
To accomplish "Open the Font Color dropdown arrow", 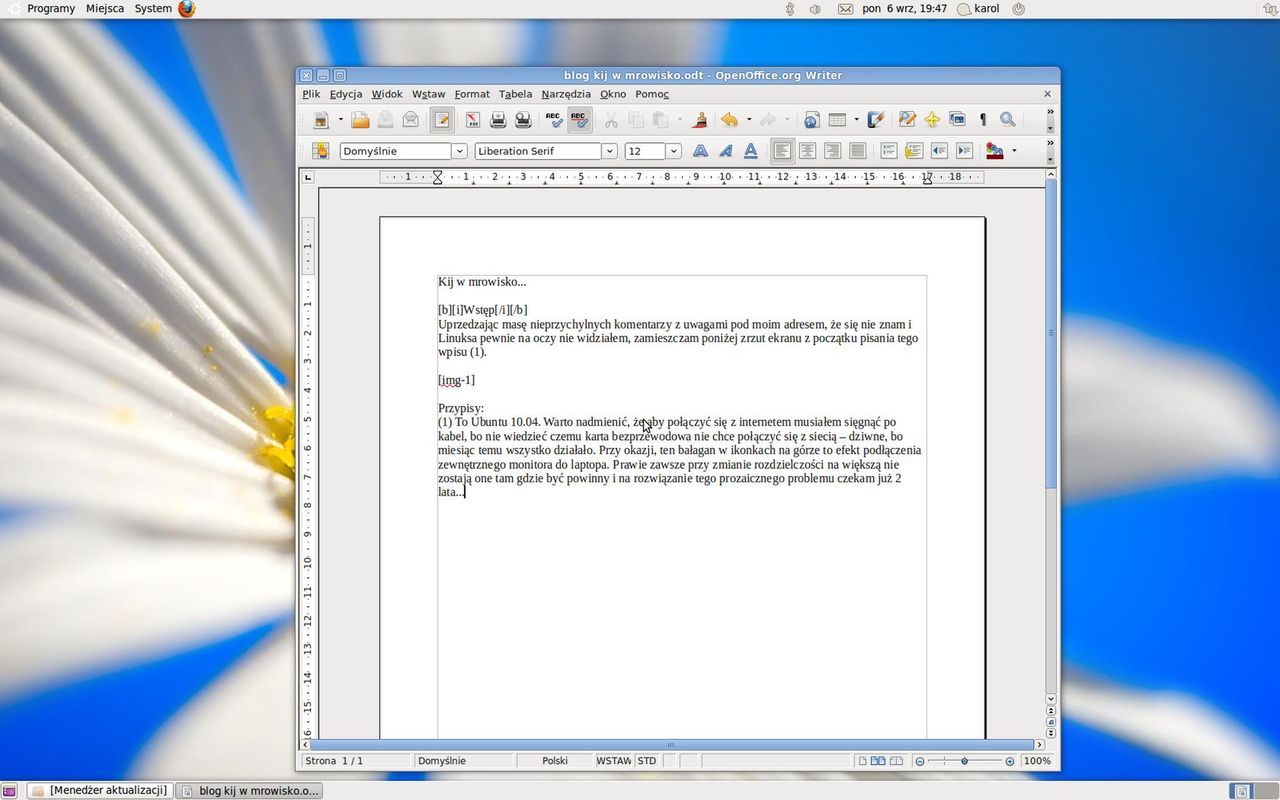I will pyautogui.click(x=1014, y=151).
